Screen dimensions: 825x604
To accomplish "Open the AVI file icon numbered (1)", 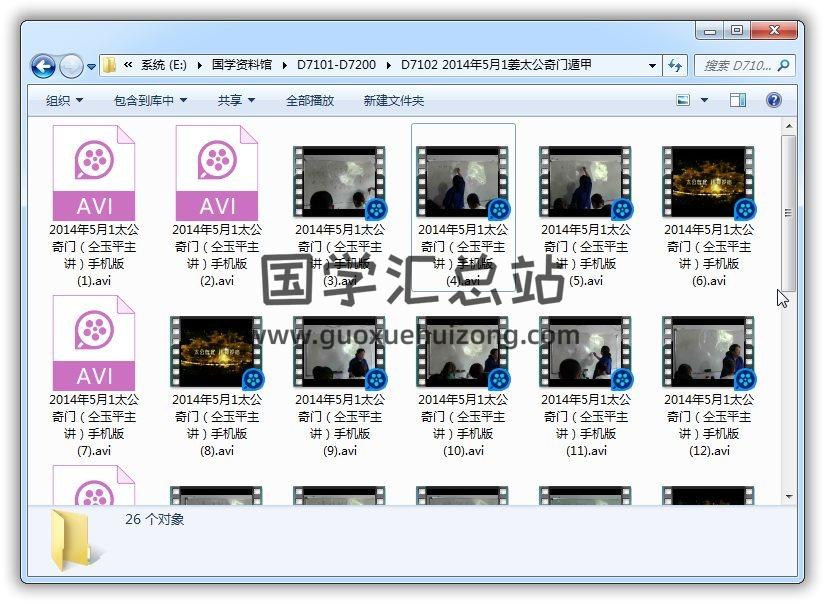I will 94,173.
